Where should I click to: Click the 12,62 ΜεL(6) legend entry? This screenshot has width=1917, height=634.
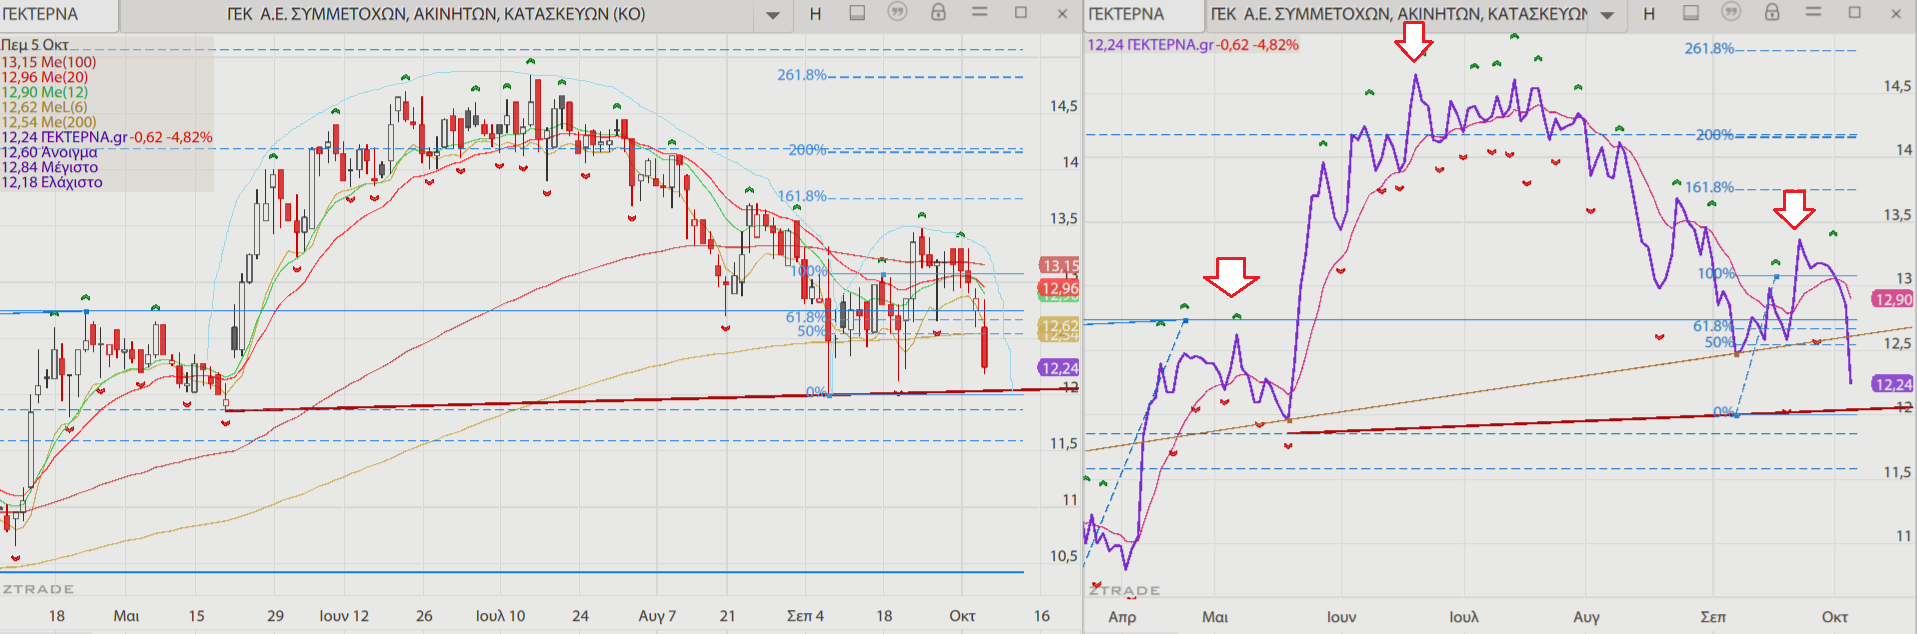(45, 107)
